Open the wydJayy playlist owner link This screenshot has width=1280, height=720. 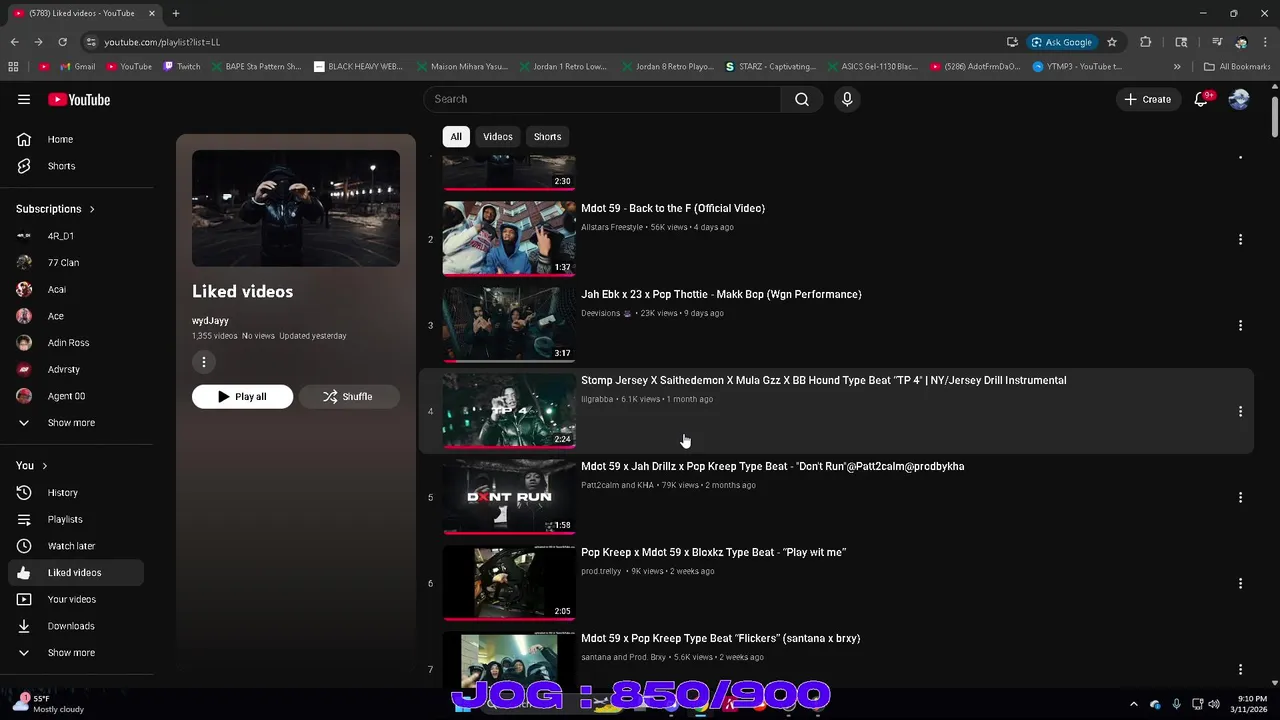coord(210,321)
